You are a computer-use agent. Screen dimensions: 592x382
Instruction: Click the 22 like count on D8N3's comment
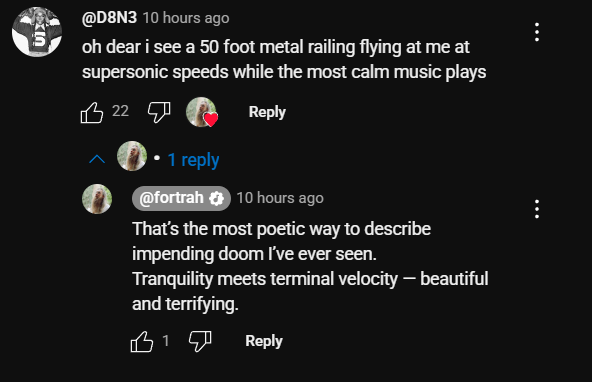click(120, 111)
